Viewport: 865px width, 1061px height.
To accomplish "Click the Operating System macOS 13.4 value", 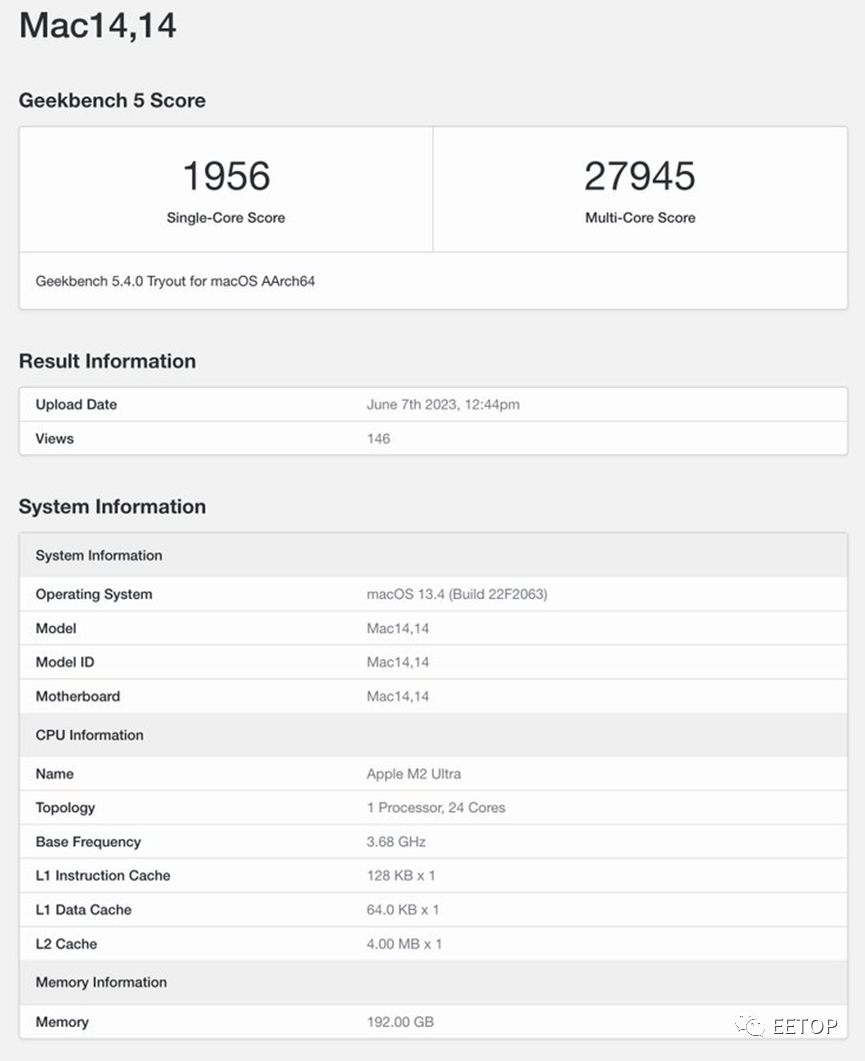I will pyautogui.click(x=457, y=594).
